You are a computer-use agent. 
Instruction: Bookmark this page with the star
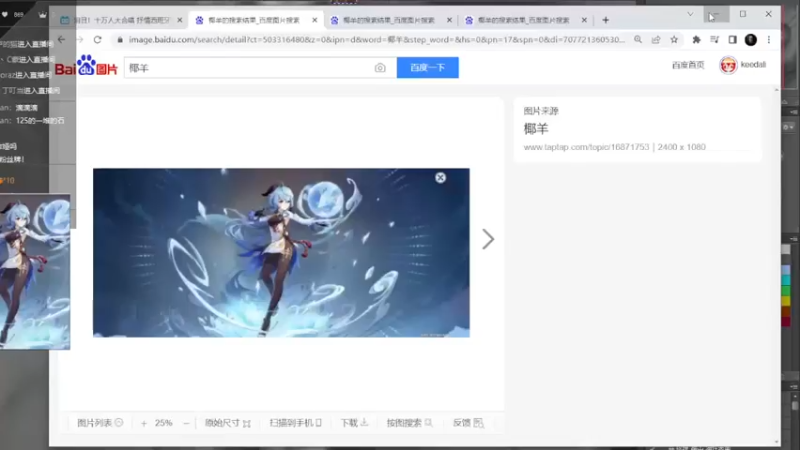[x=674, y=40]
